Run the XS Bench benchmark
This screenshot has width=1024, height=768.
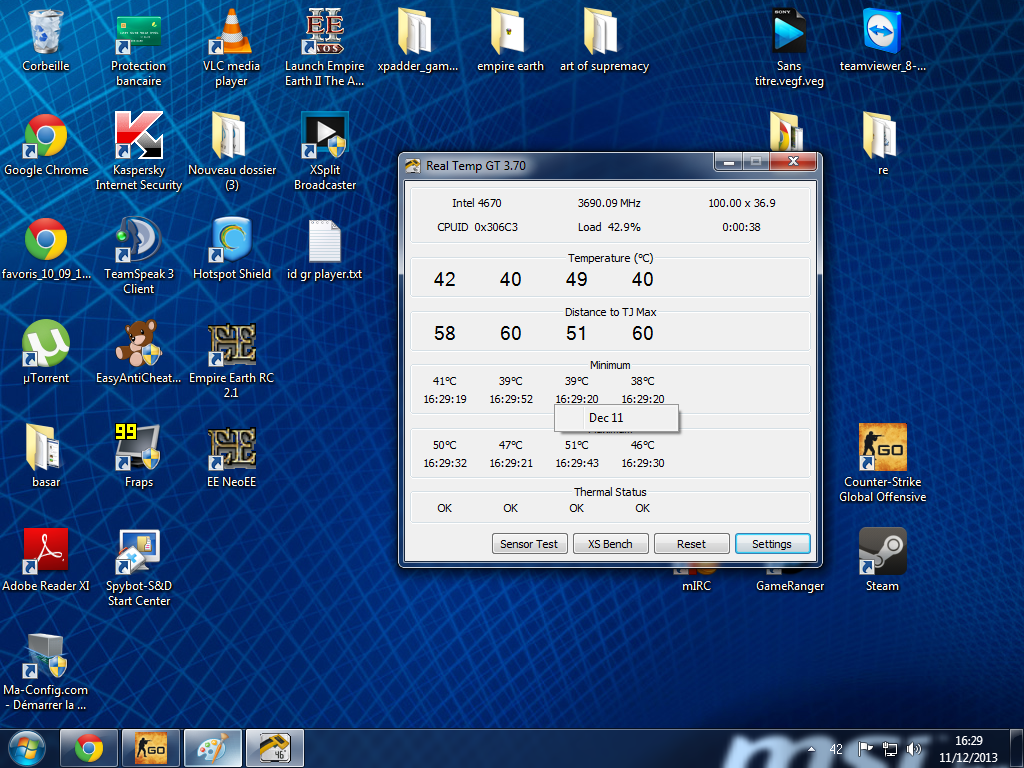pos(610,544)
